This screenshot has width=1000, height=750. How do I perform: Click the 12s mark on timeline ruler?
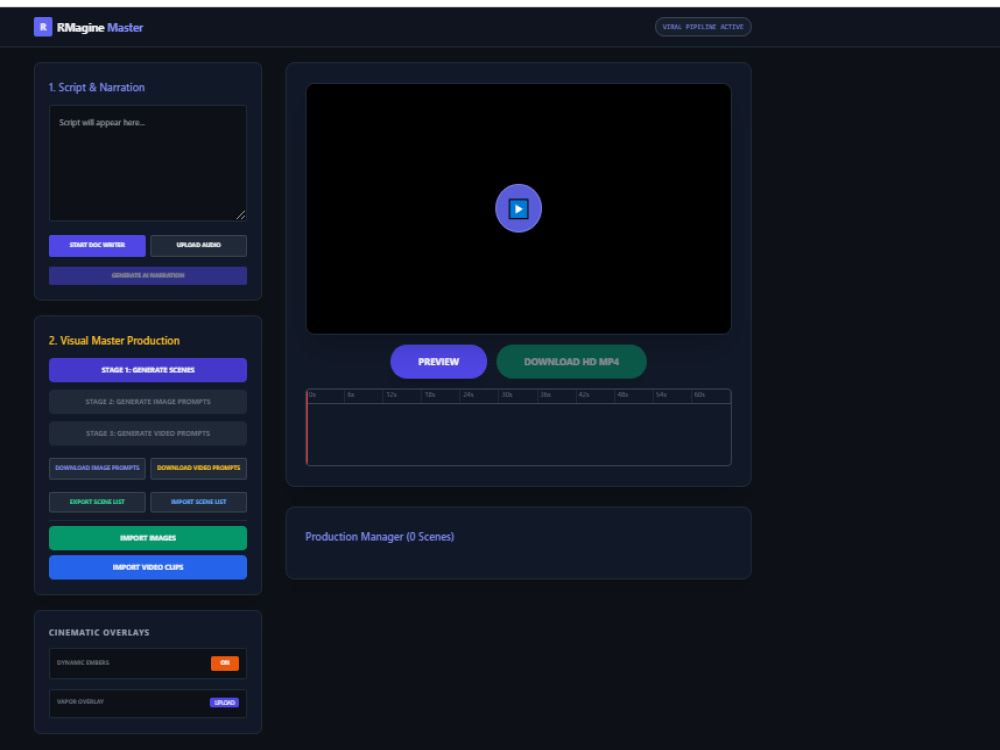[x=392, y=395]
